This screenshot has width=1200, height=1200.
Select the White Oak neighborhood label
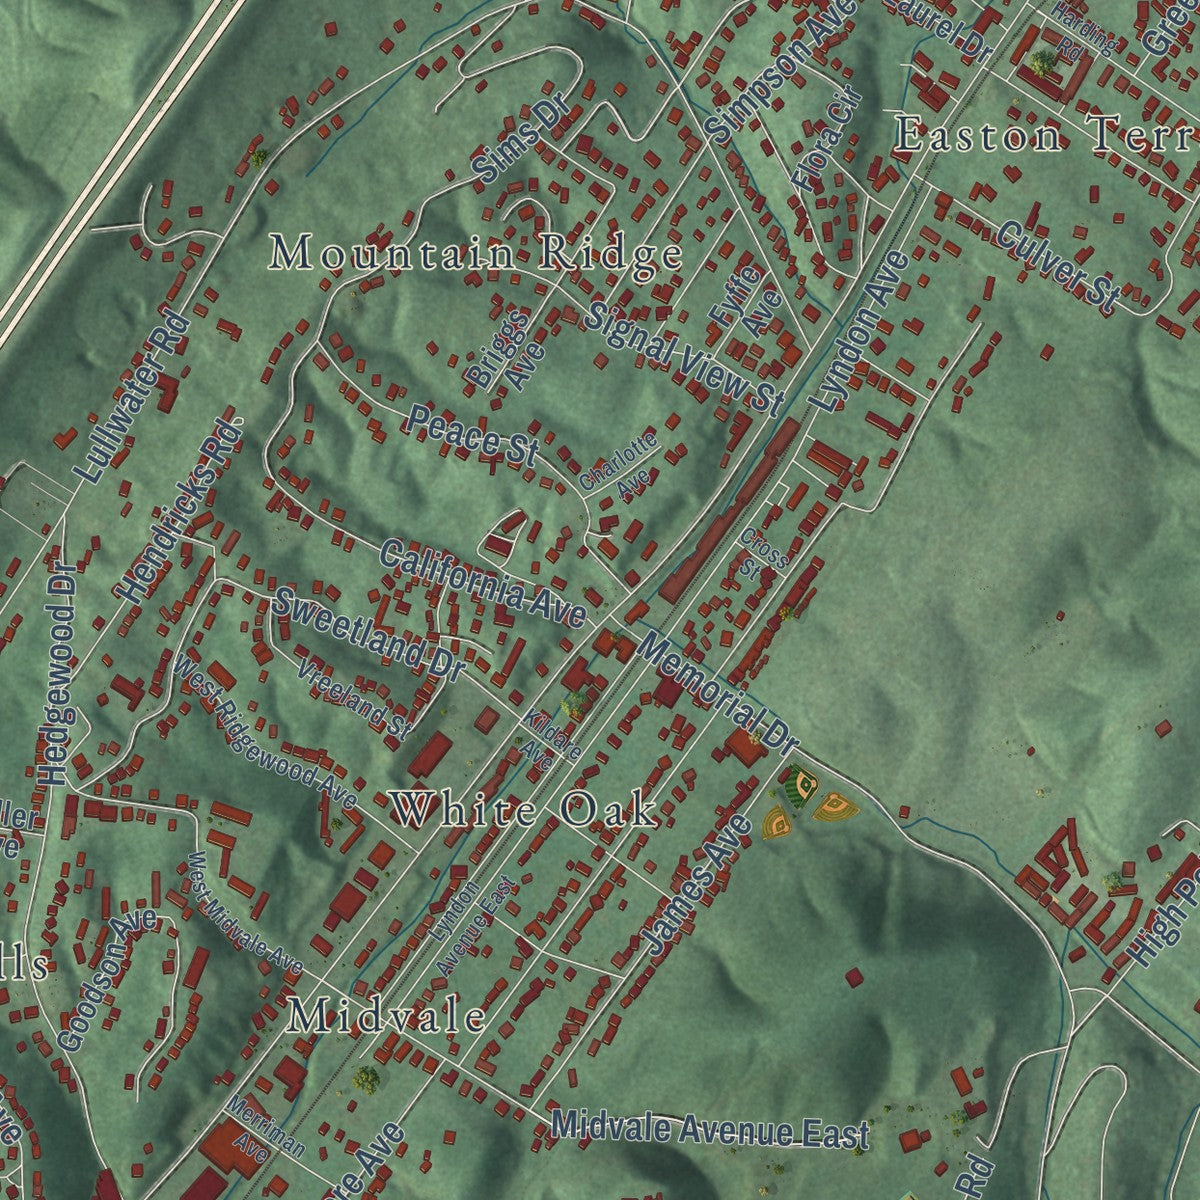coord(523,810)
